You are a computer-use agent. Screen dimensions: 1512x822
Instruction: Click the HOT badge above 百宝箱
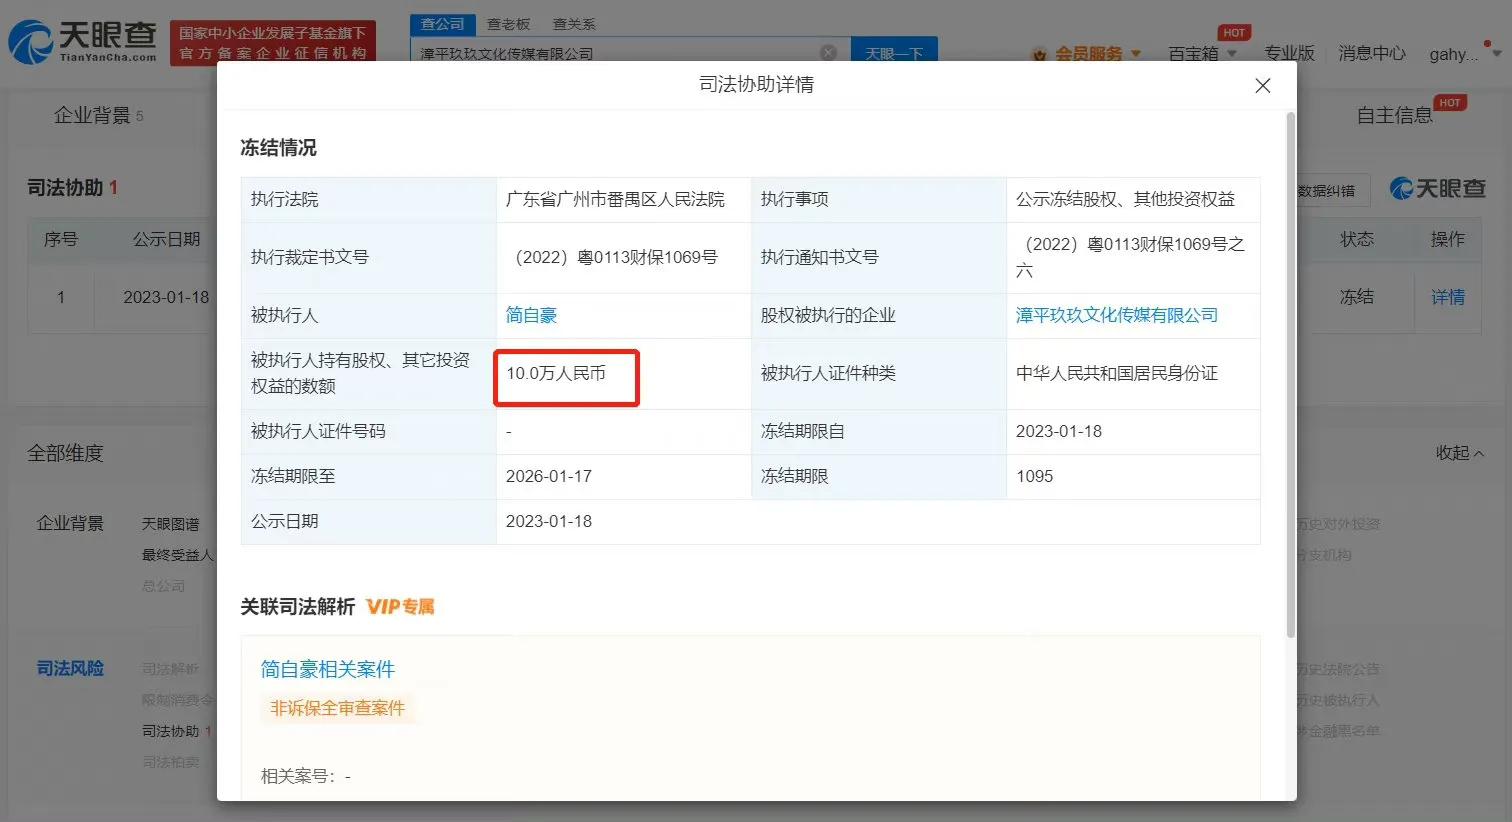(1234, 32)
